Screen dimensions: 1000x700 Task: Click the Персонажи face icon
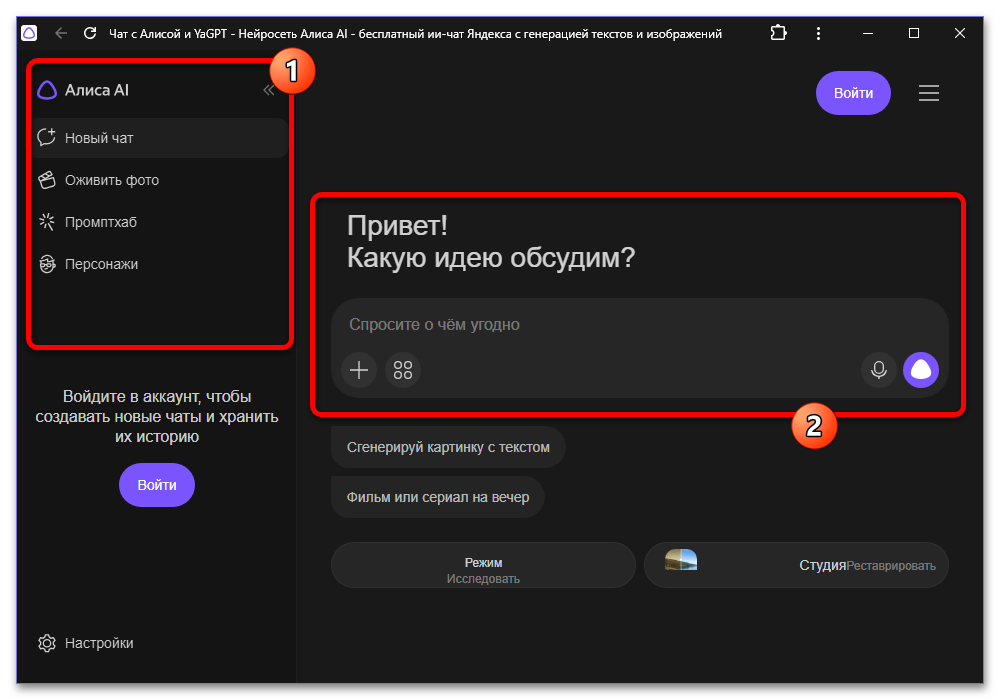[x=47, y=264]
